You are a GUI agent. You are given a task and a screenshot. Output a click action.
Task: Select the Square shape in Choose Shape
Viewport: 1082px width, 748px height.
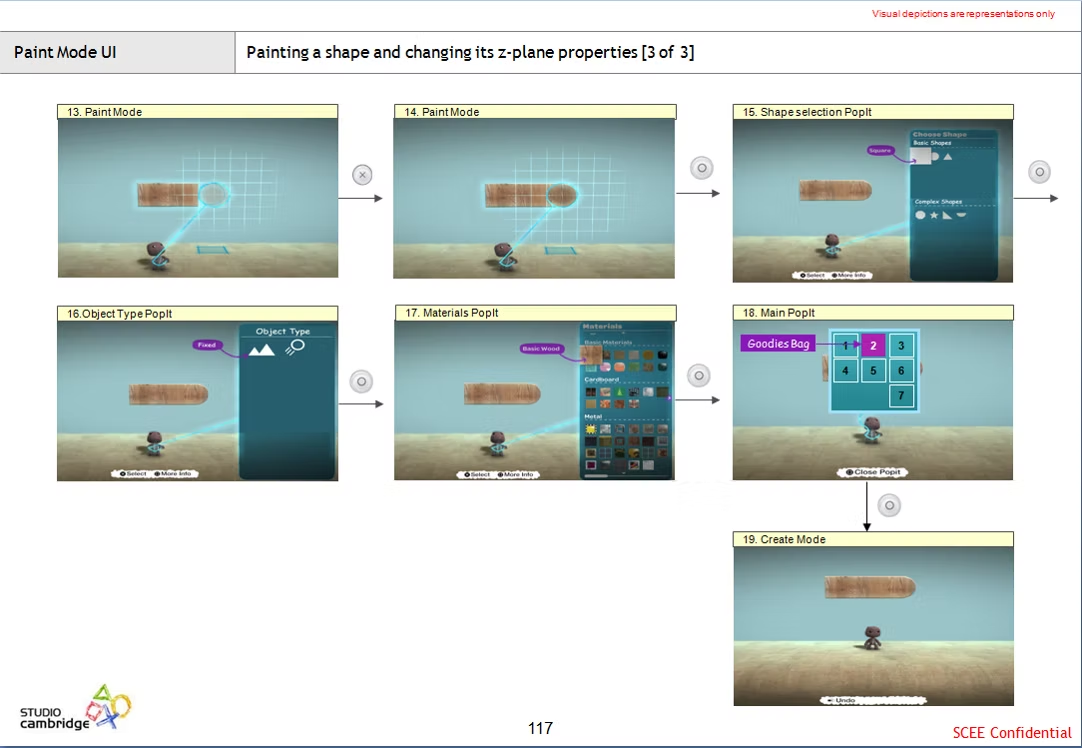click(x=921, y=157)
